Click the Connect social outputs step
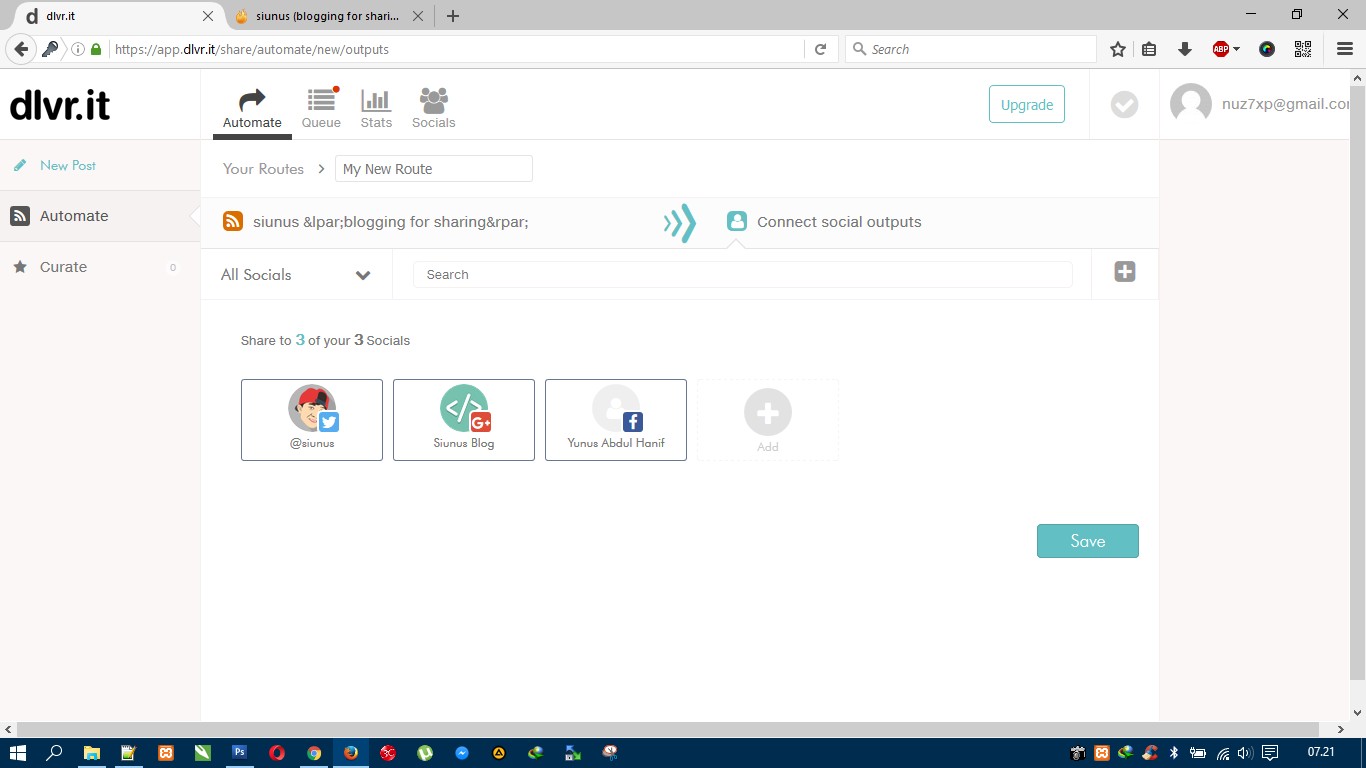The image size is (1366, 768). (x=825, y=222)
